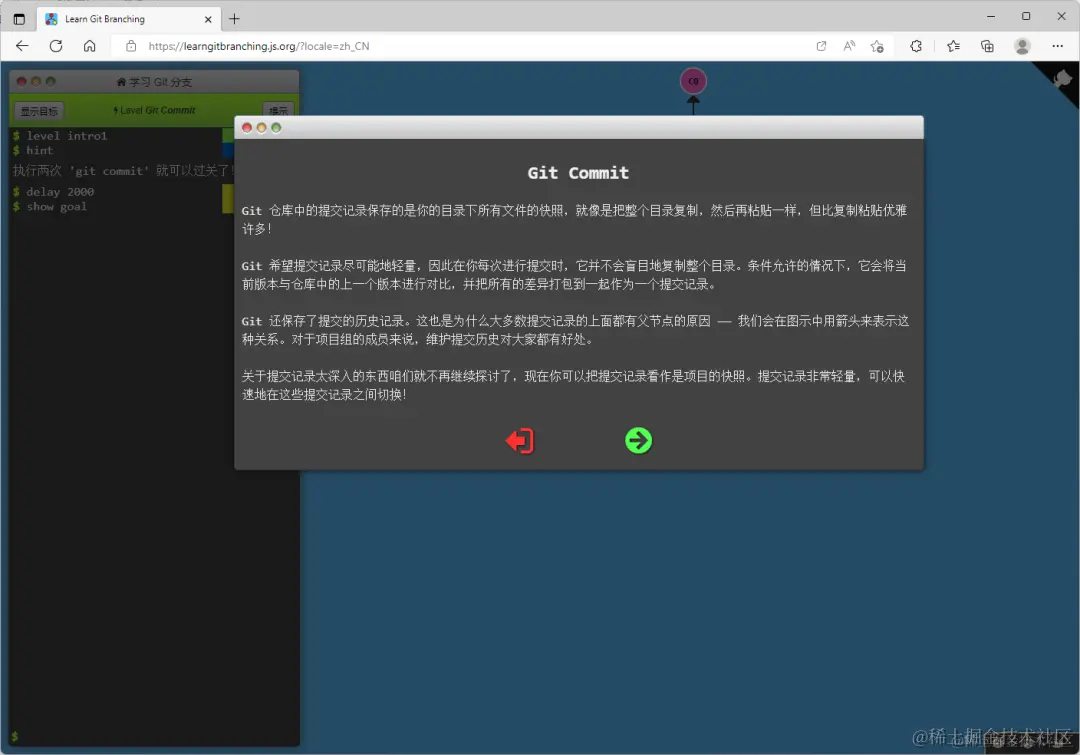This screenshot has height=755, width=1080.
Task: Switch to the Learn Git Branching tab
Action: pyautogui.click(x=120, y=18)
